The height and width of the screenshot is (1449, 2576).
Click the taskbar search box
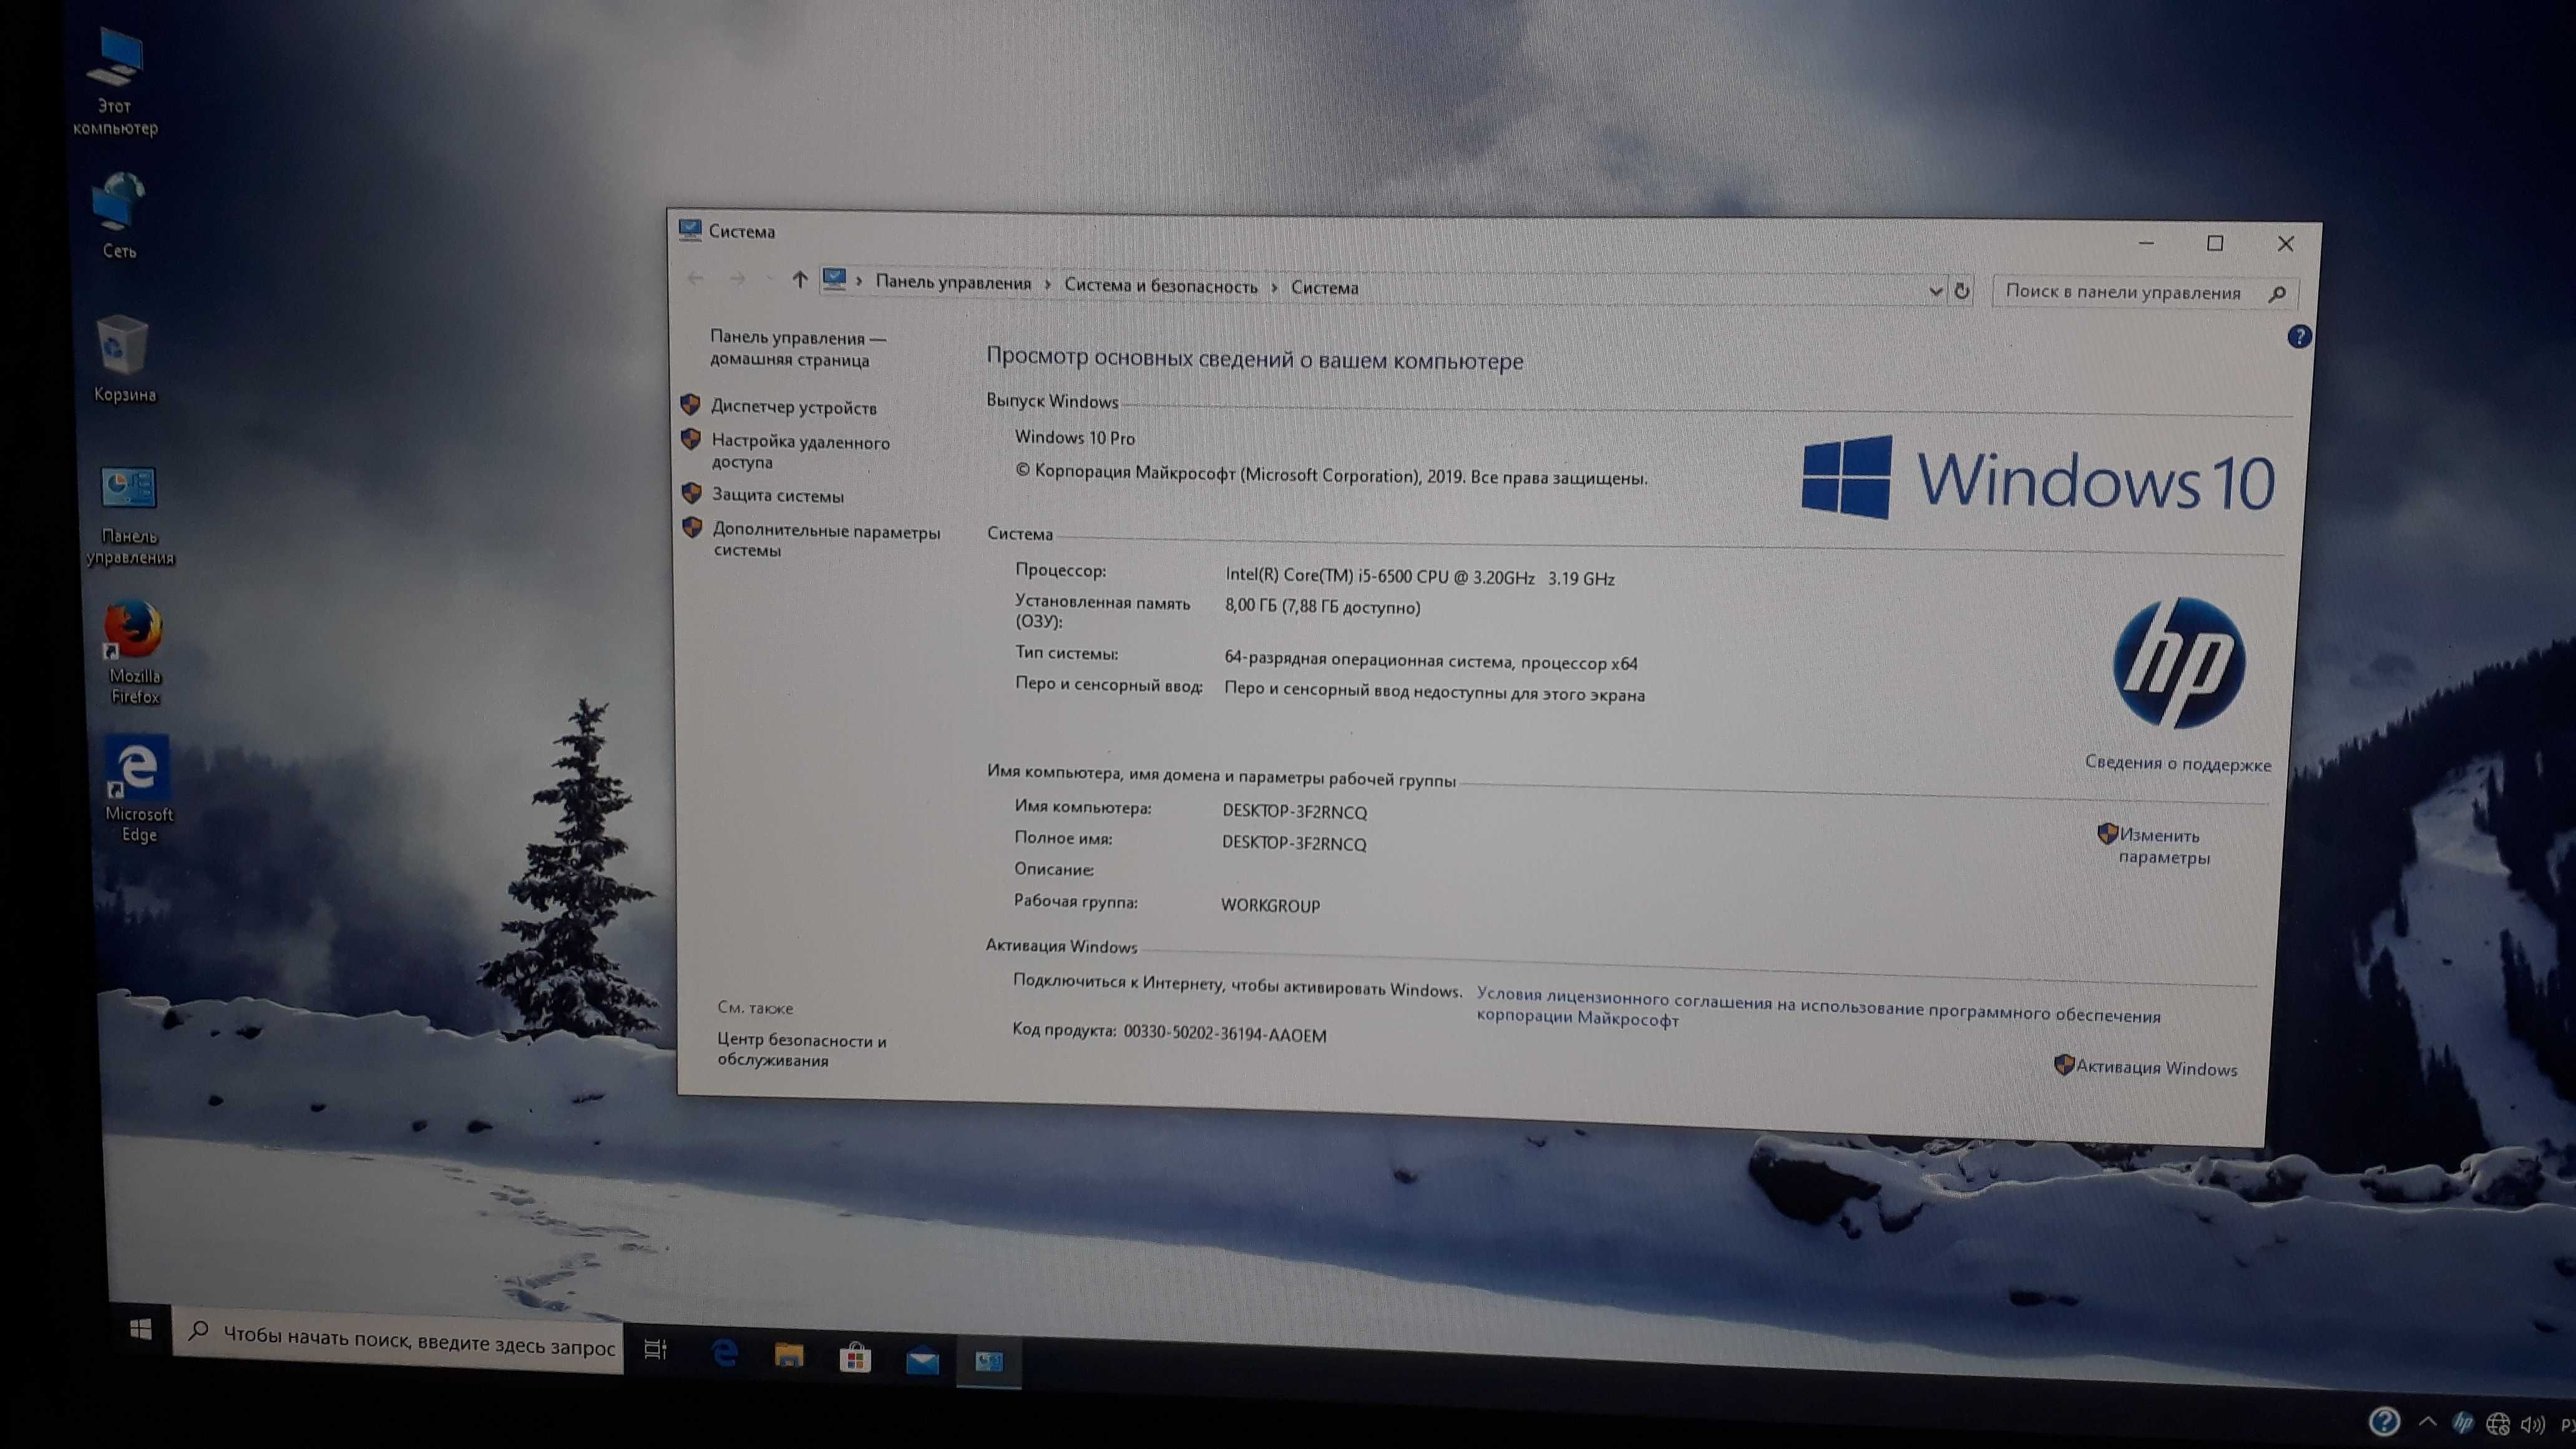coord(398,1340)
